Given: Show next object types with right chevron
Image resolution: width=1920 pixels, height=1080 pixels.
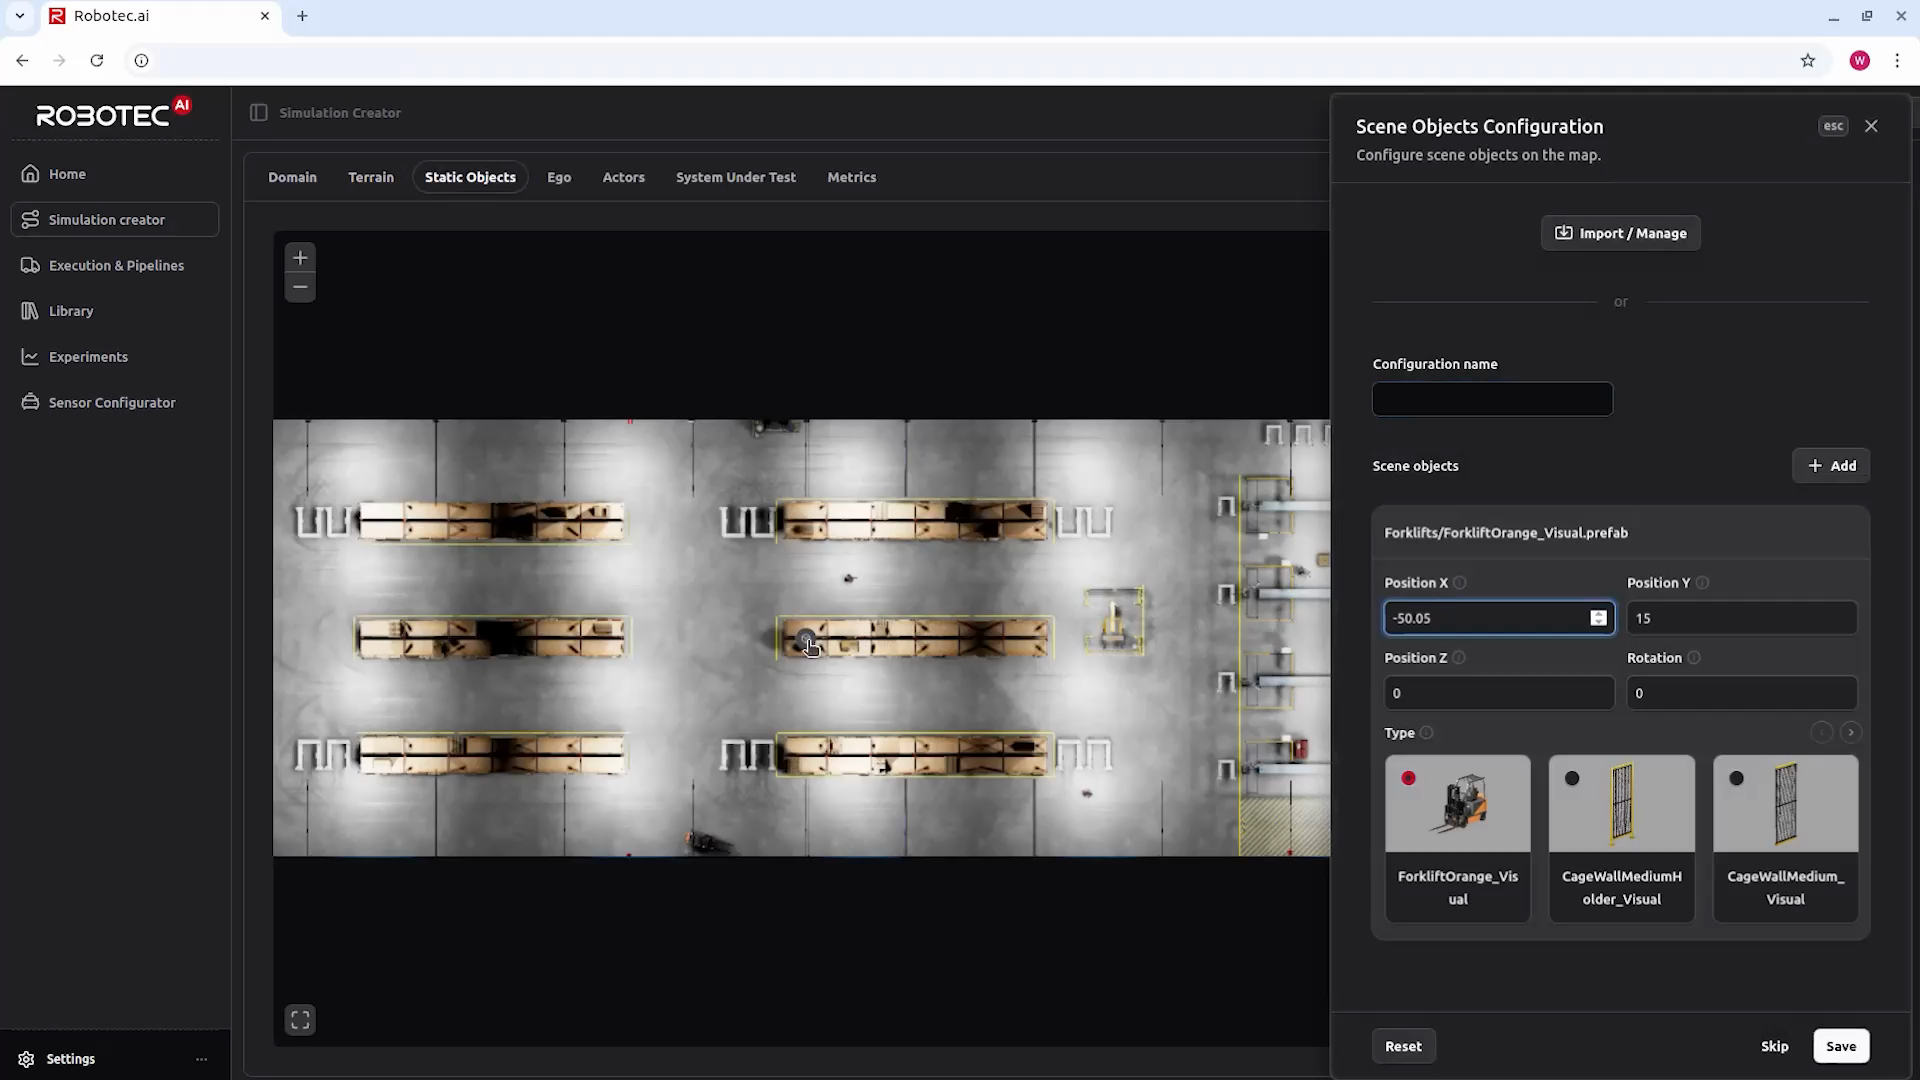Looking at the screenshot, I should coord(1851,733).
